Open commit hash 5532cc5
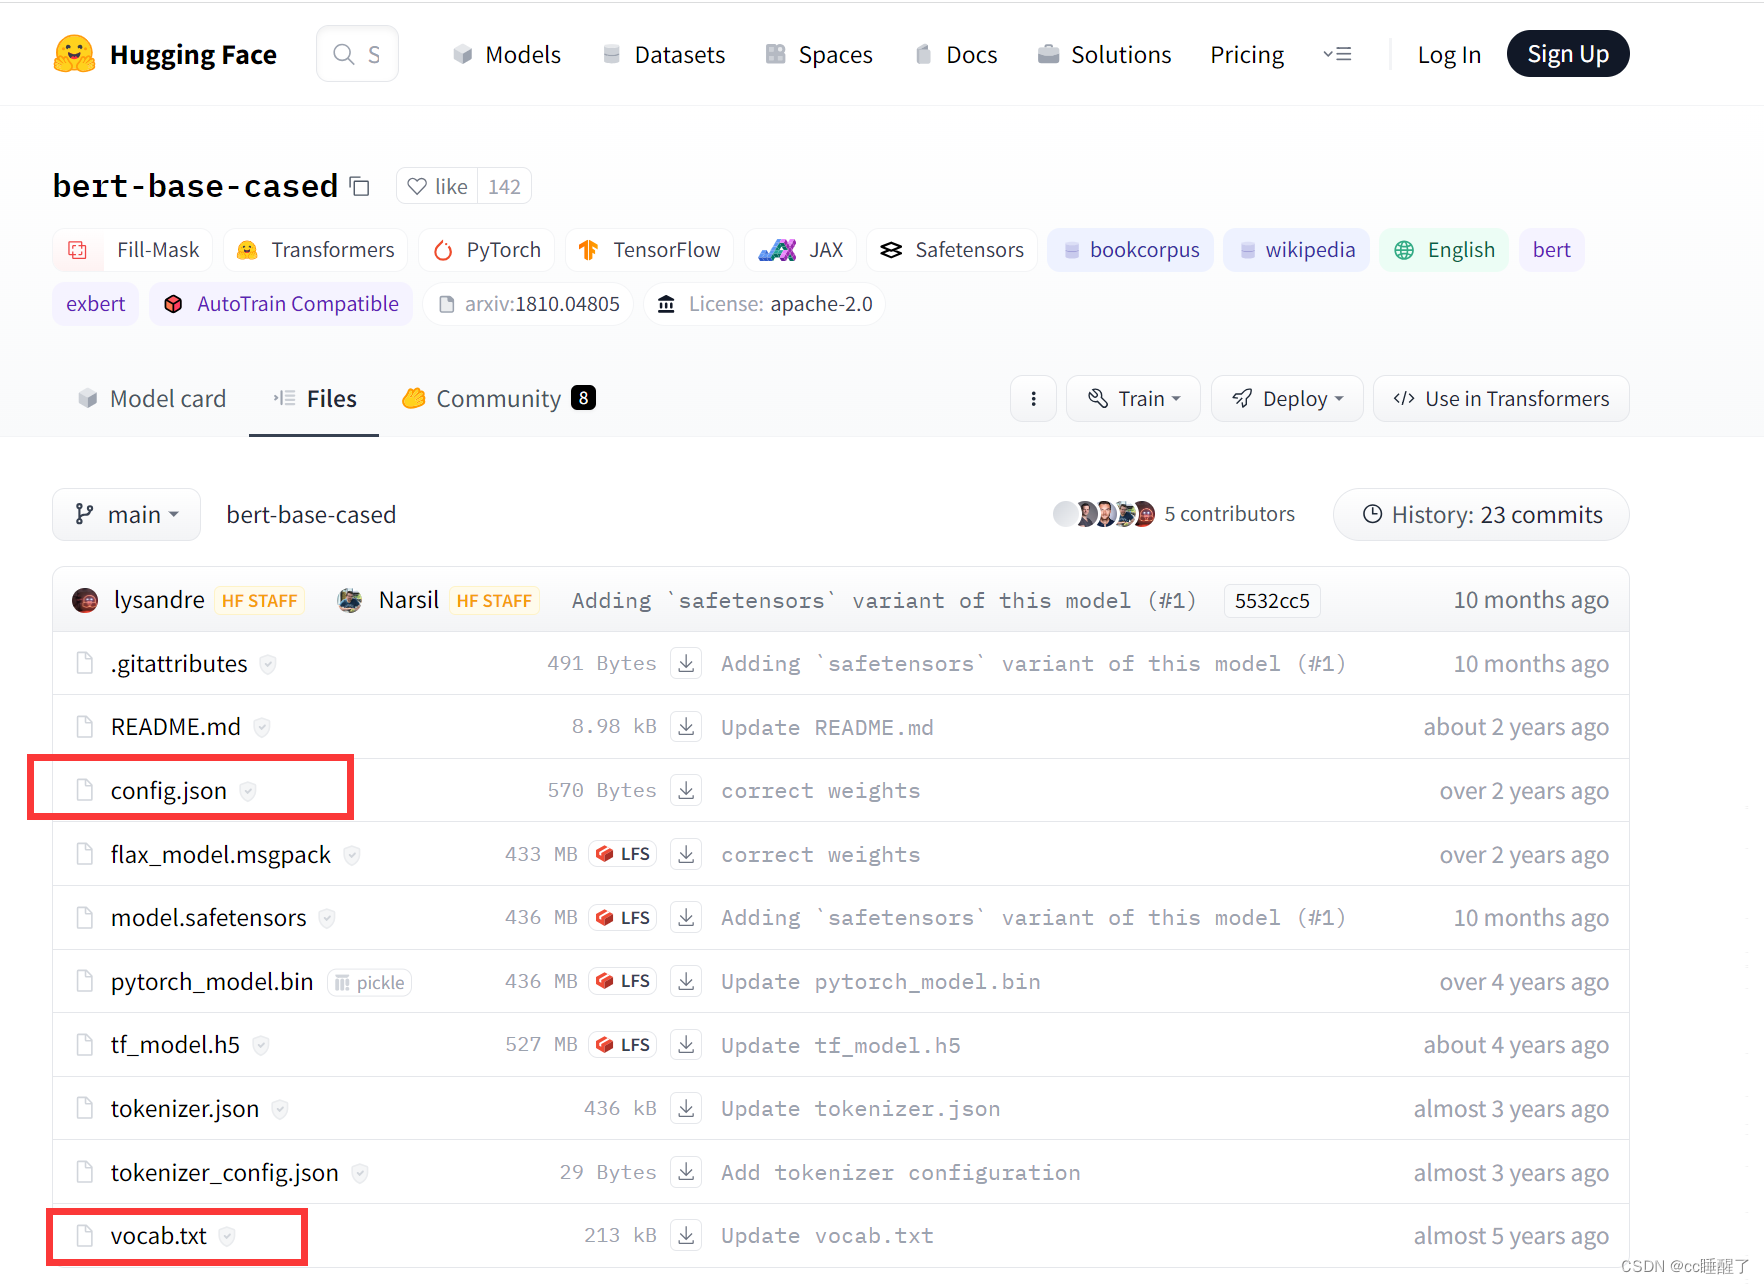Viewport: 1764px width, 1284px height. coord(1272,601)
